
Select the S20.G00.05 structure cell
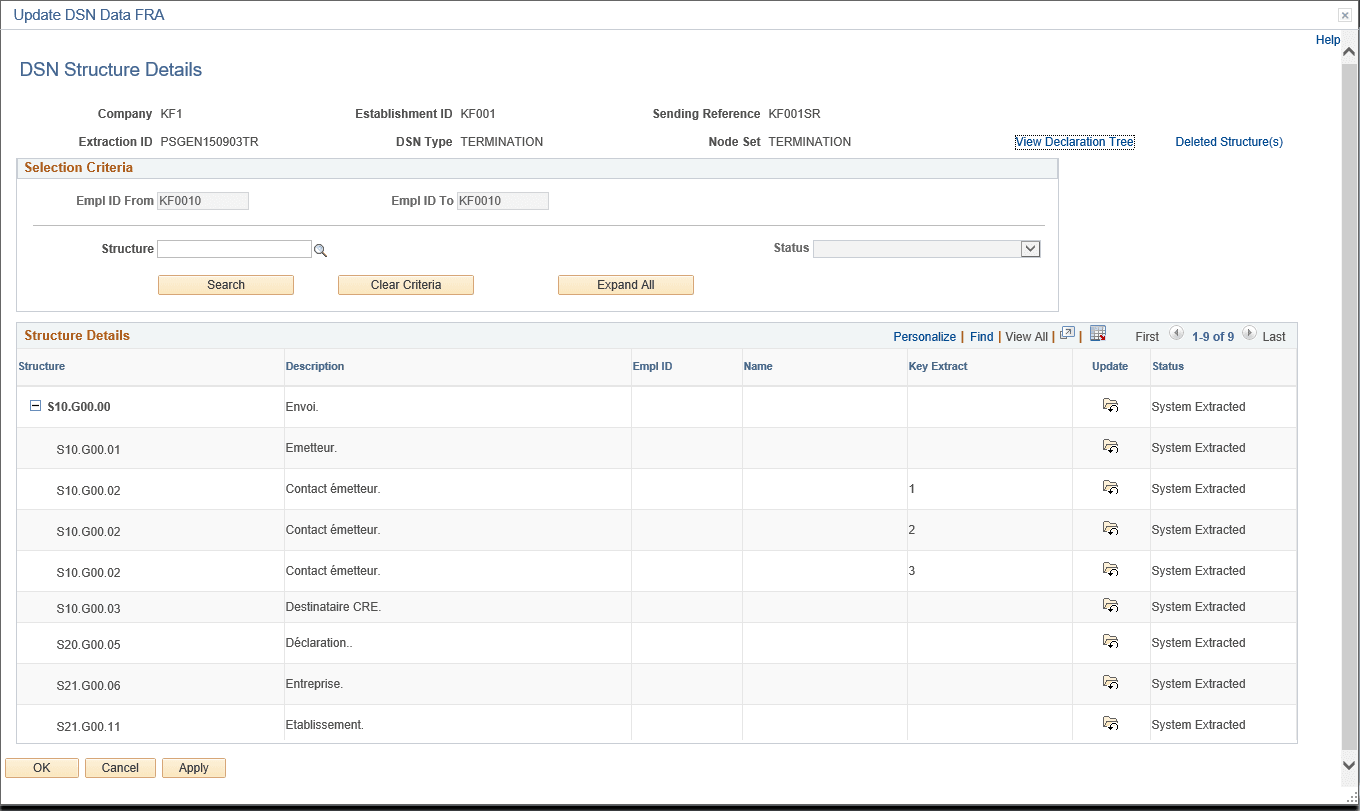[89, 645]
